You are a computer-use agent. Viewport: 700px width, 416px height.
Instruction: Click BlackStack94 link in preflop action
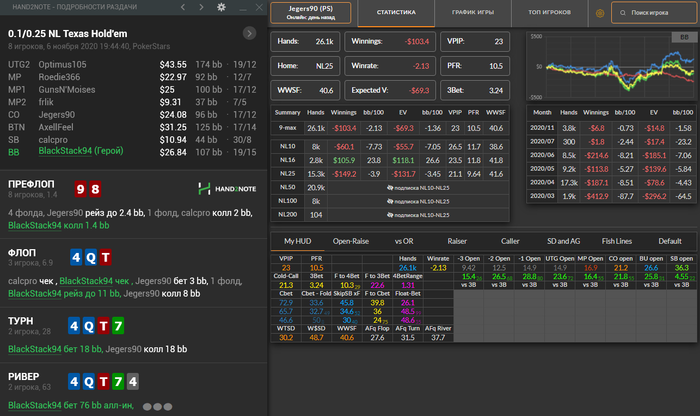click(x=34, y=225)
